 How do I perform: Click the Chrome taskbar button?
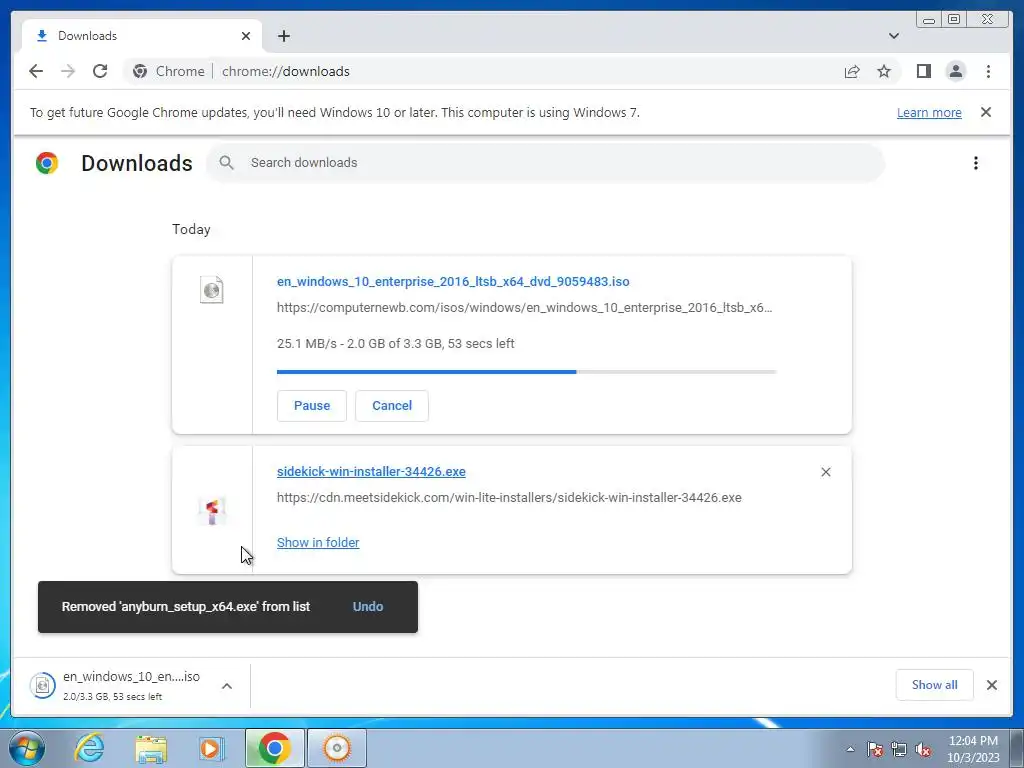(x=274, y=748)
